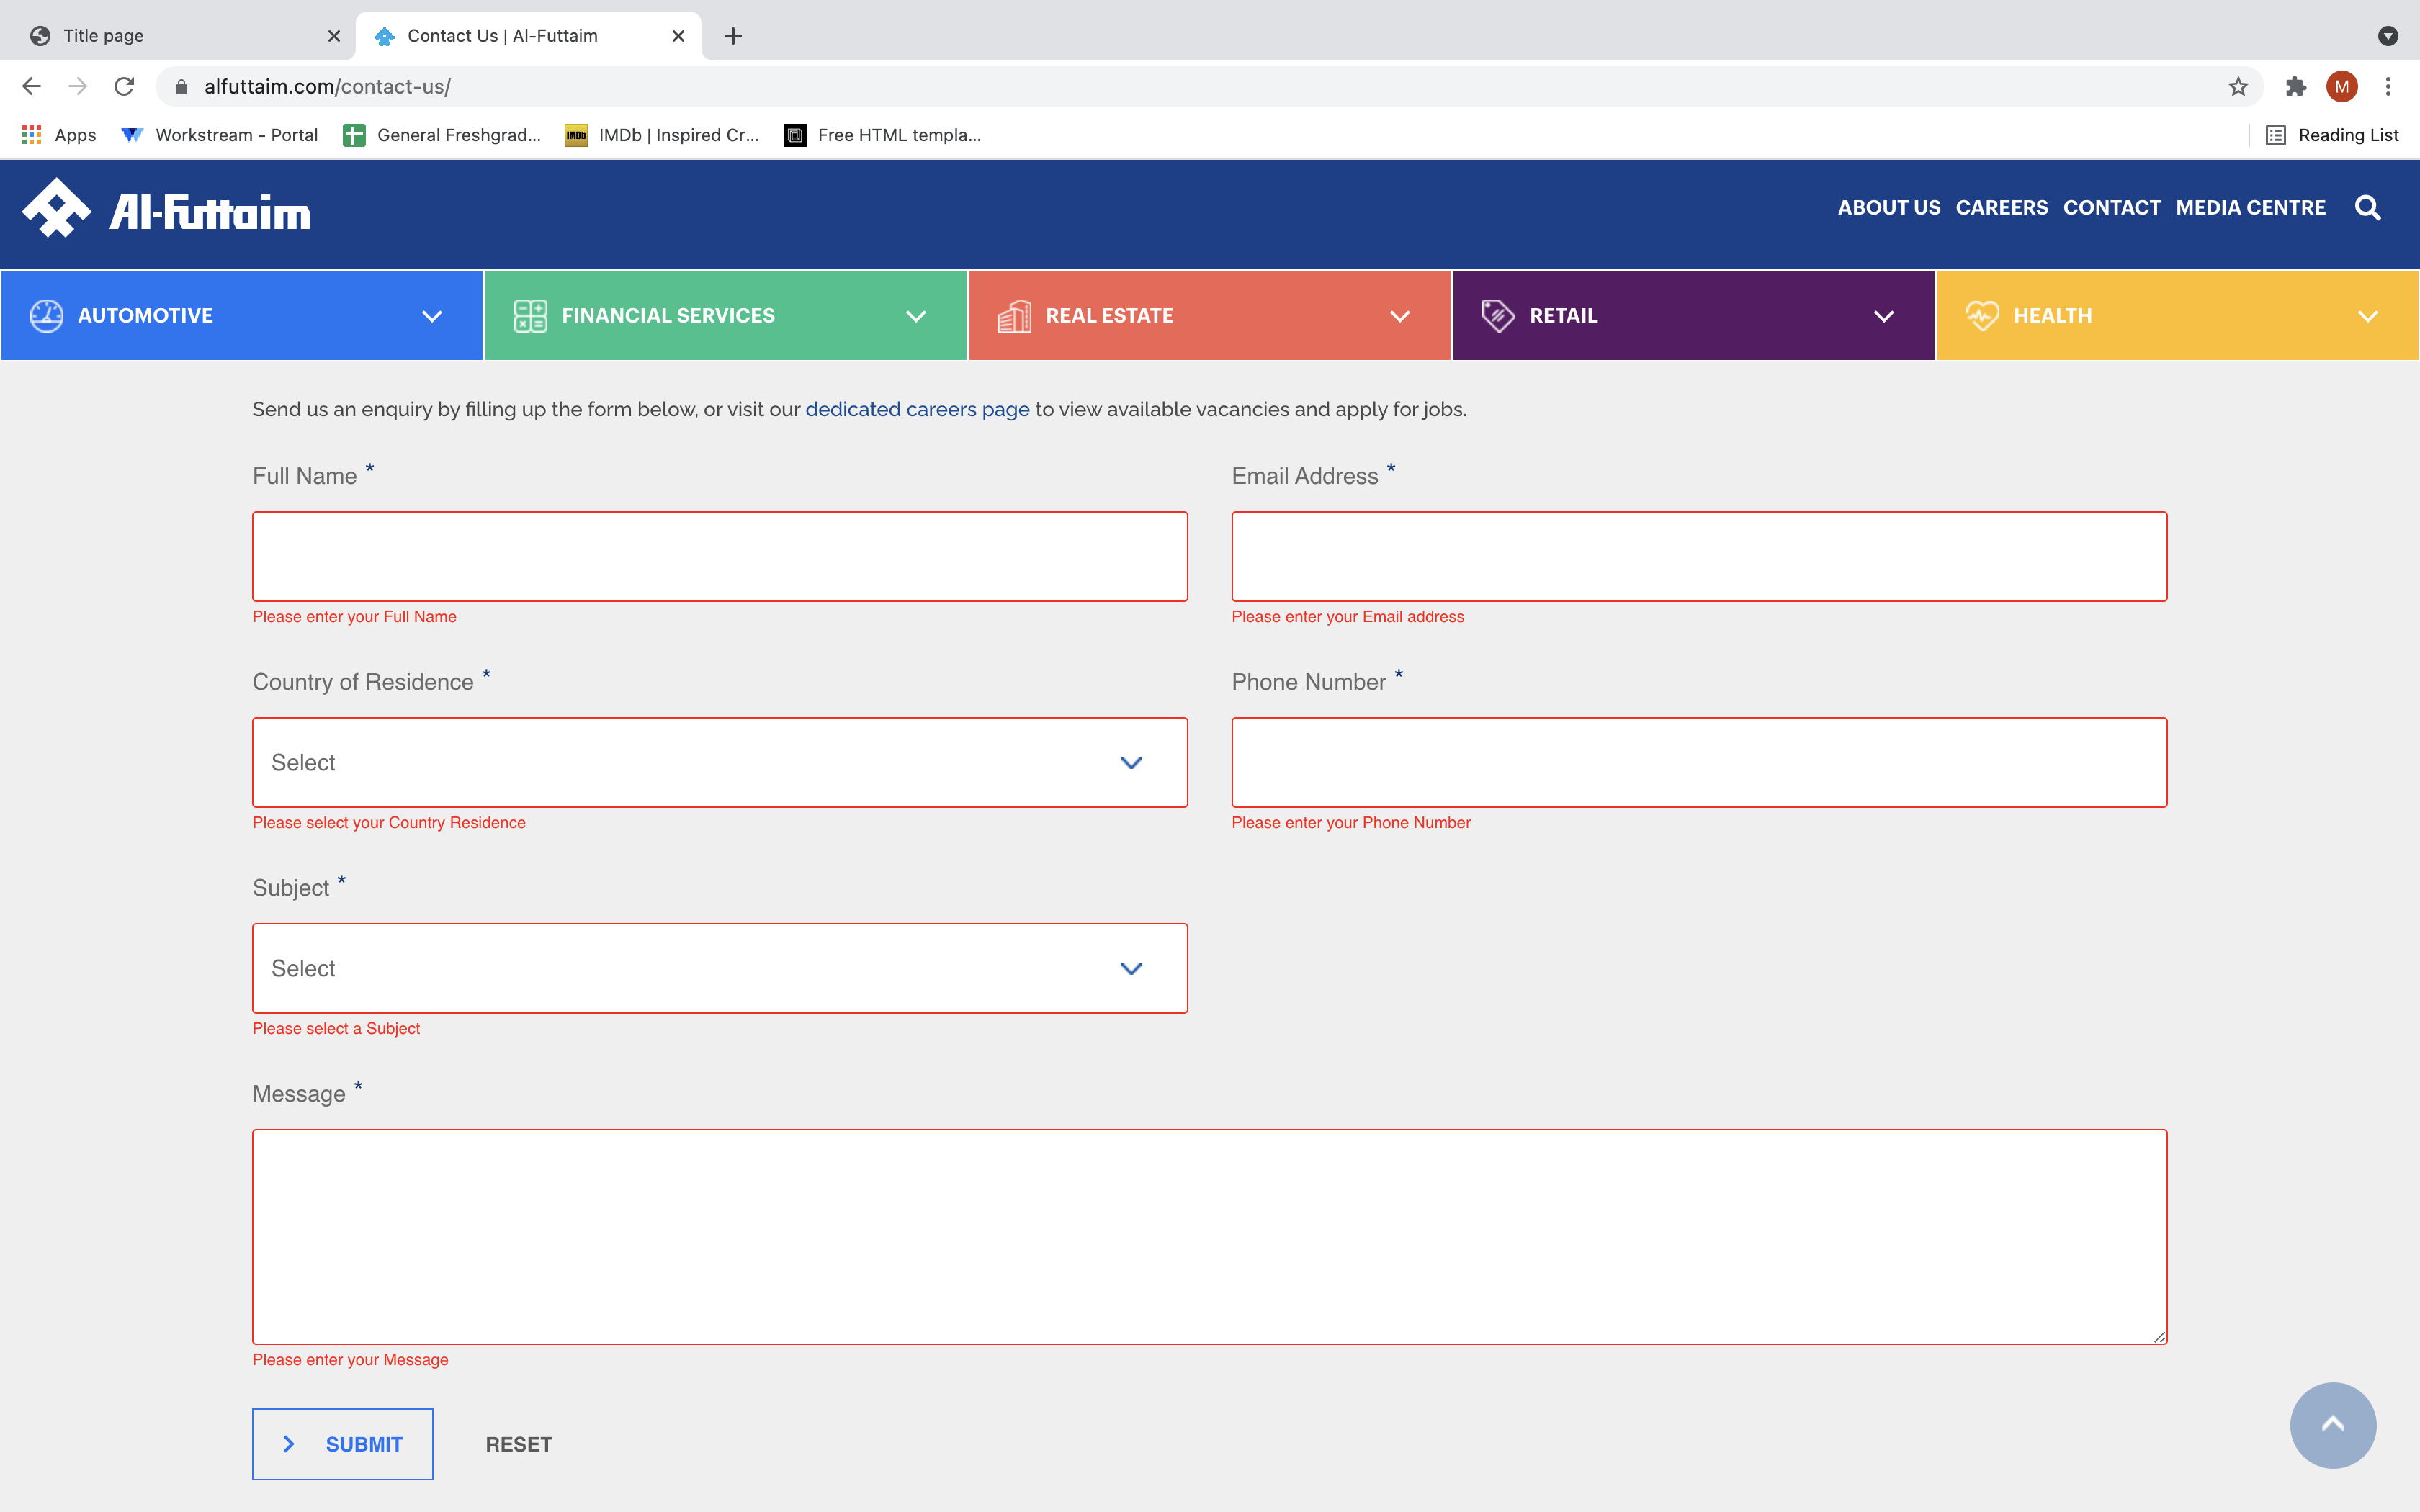The width and height of the screenshot is (2420, 1512).
Task: Click the scroll-to-top round button
Action: [2332, 1424]
